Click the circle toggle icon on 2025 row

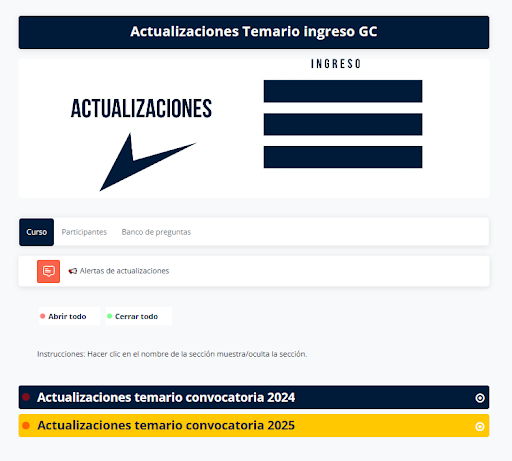pos(480,426)
